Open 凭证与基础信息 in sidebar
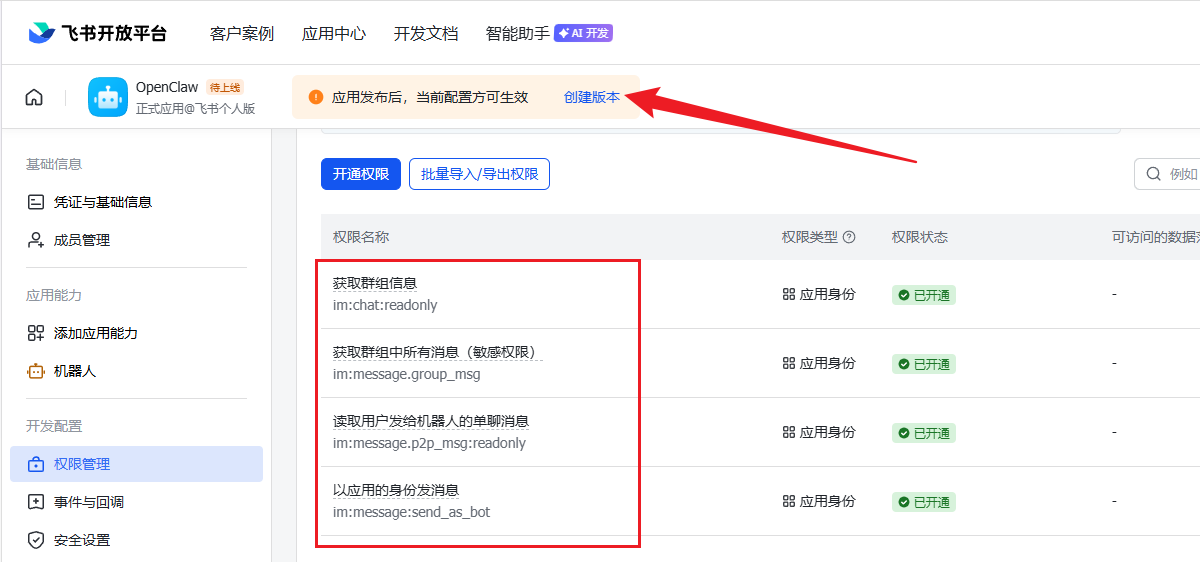Image resolution: width=1200 pixels, height=562 pixels. tap(102, 202)
